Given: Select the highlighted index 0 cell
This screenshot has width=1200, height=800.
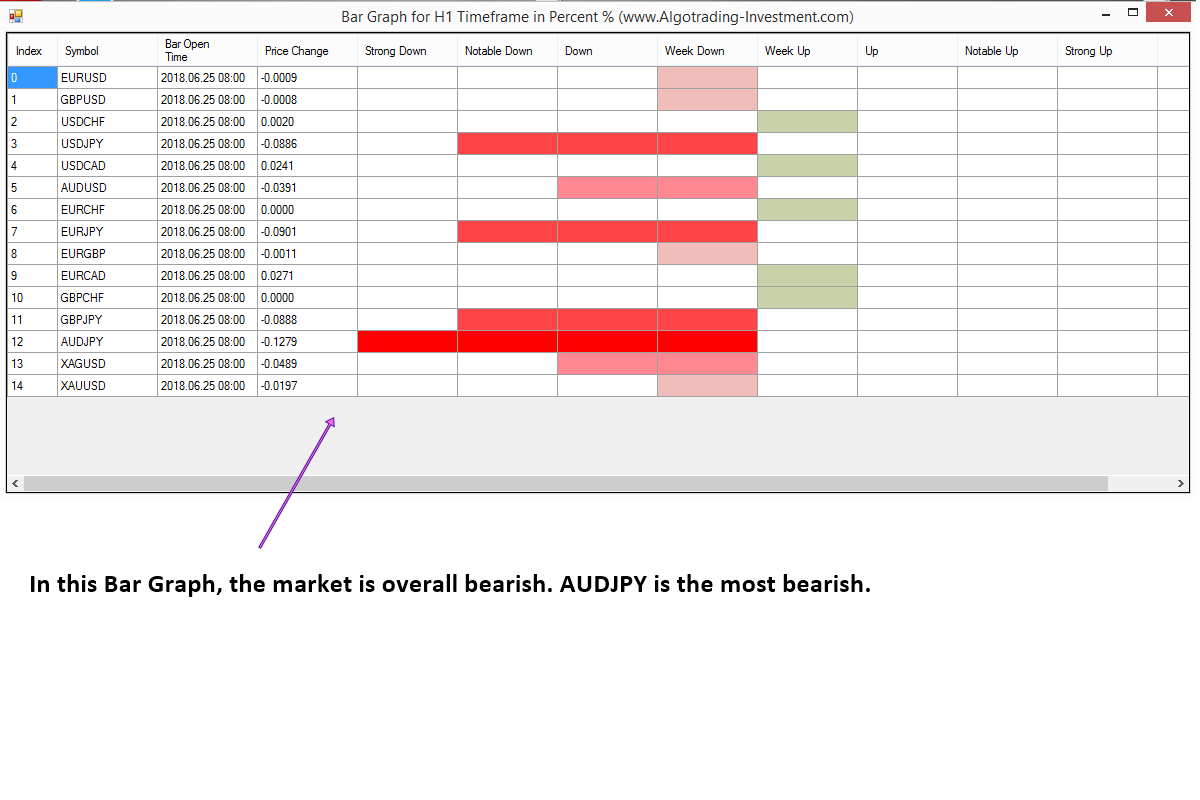Looking at the screenshot, I should pyautogui.click(x=32, y=78).
